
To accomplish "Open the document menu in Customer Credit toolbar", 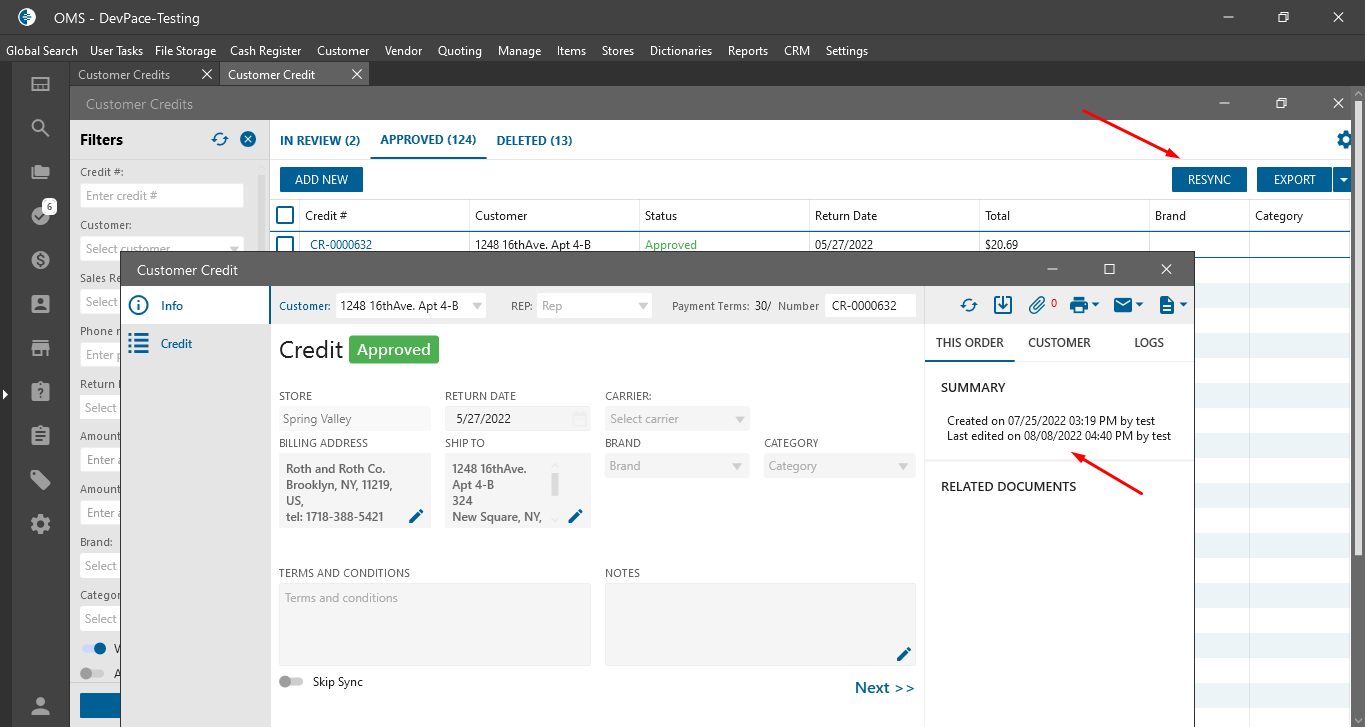I will point(1172,305).
